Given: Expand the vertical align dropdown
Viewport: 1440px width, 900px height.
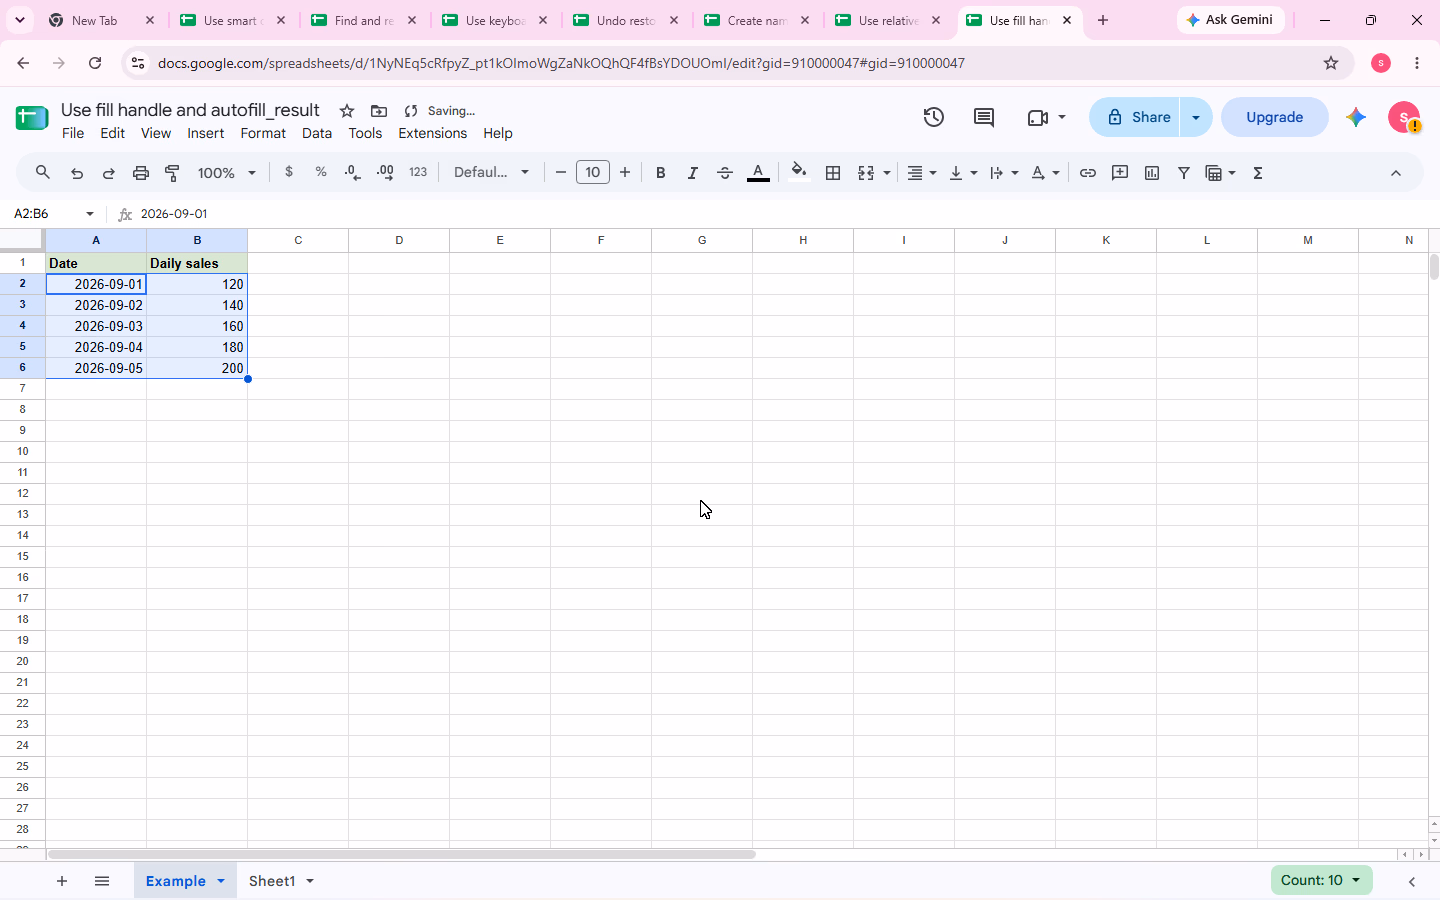Looking at the screenshot, I should click(963, 173).
